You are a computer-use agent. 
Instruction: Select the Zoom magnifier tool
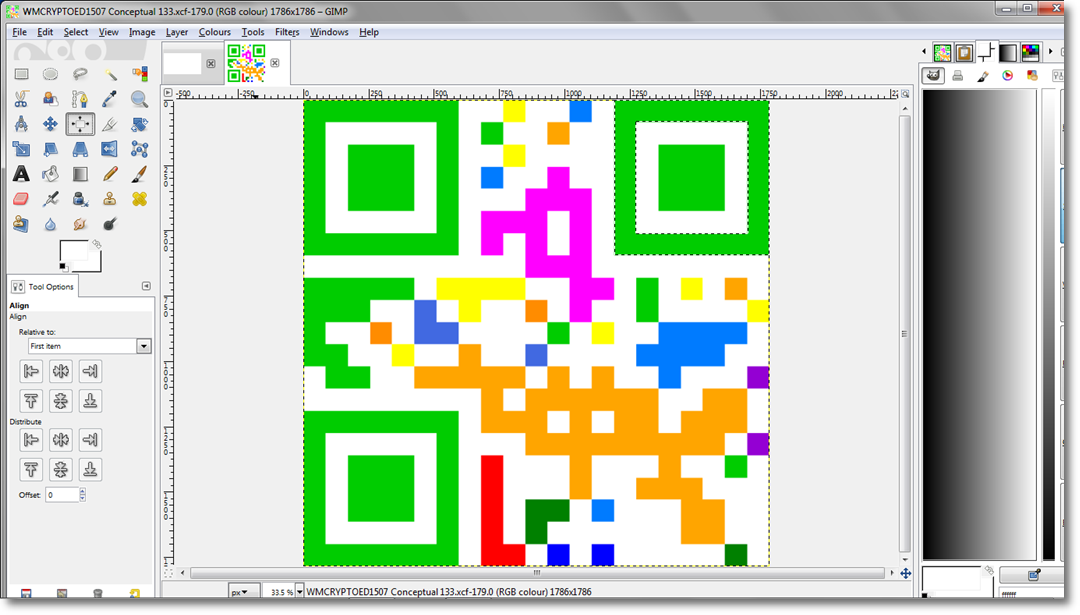tap(139, 99)
